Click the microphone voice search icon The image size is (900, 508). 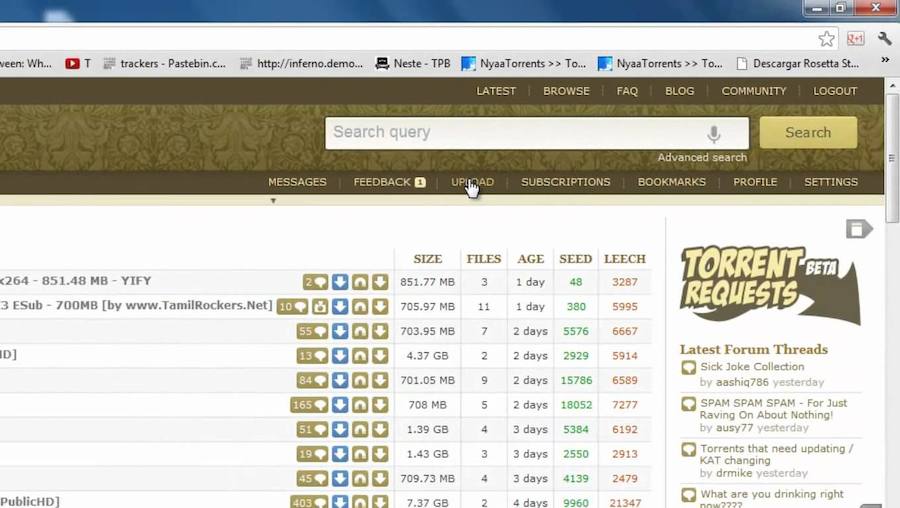pyautogui.click(x=713, y=134)
